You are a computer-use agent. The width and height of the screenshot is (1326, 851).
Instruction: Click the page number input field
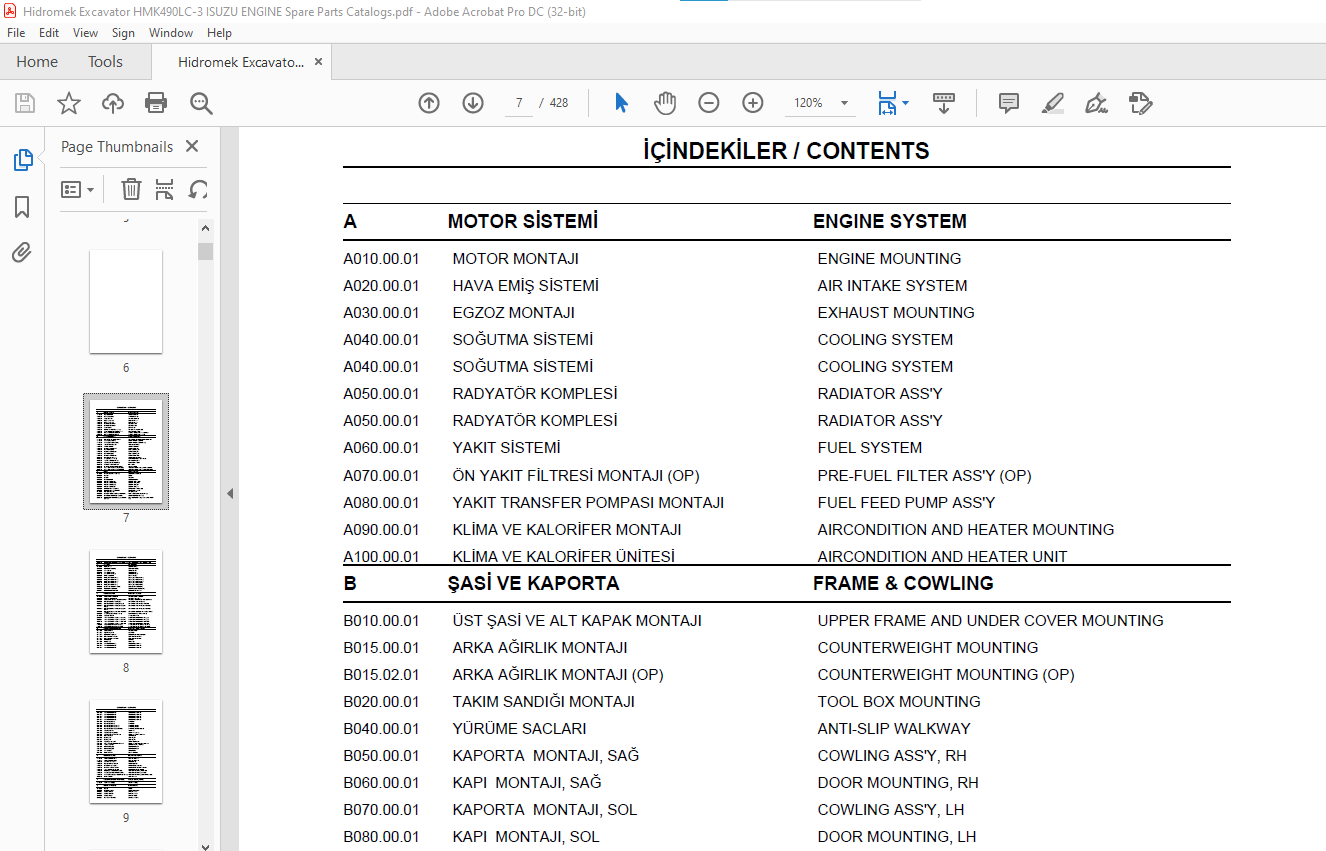click(x=519, y=103)
